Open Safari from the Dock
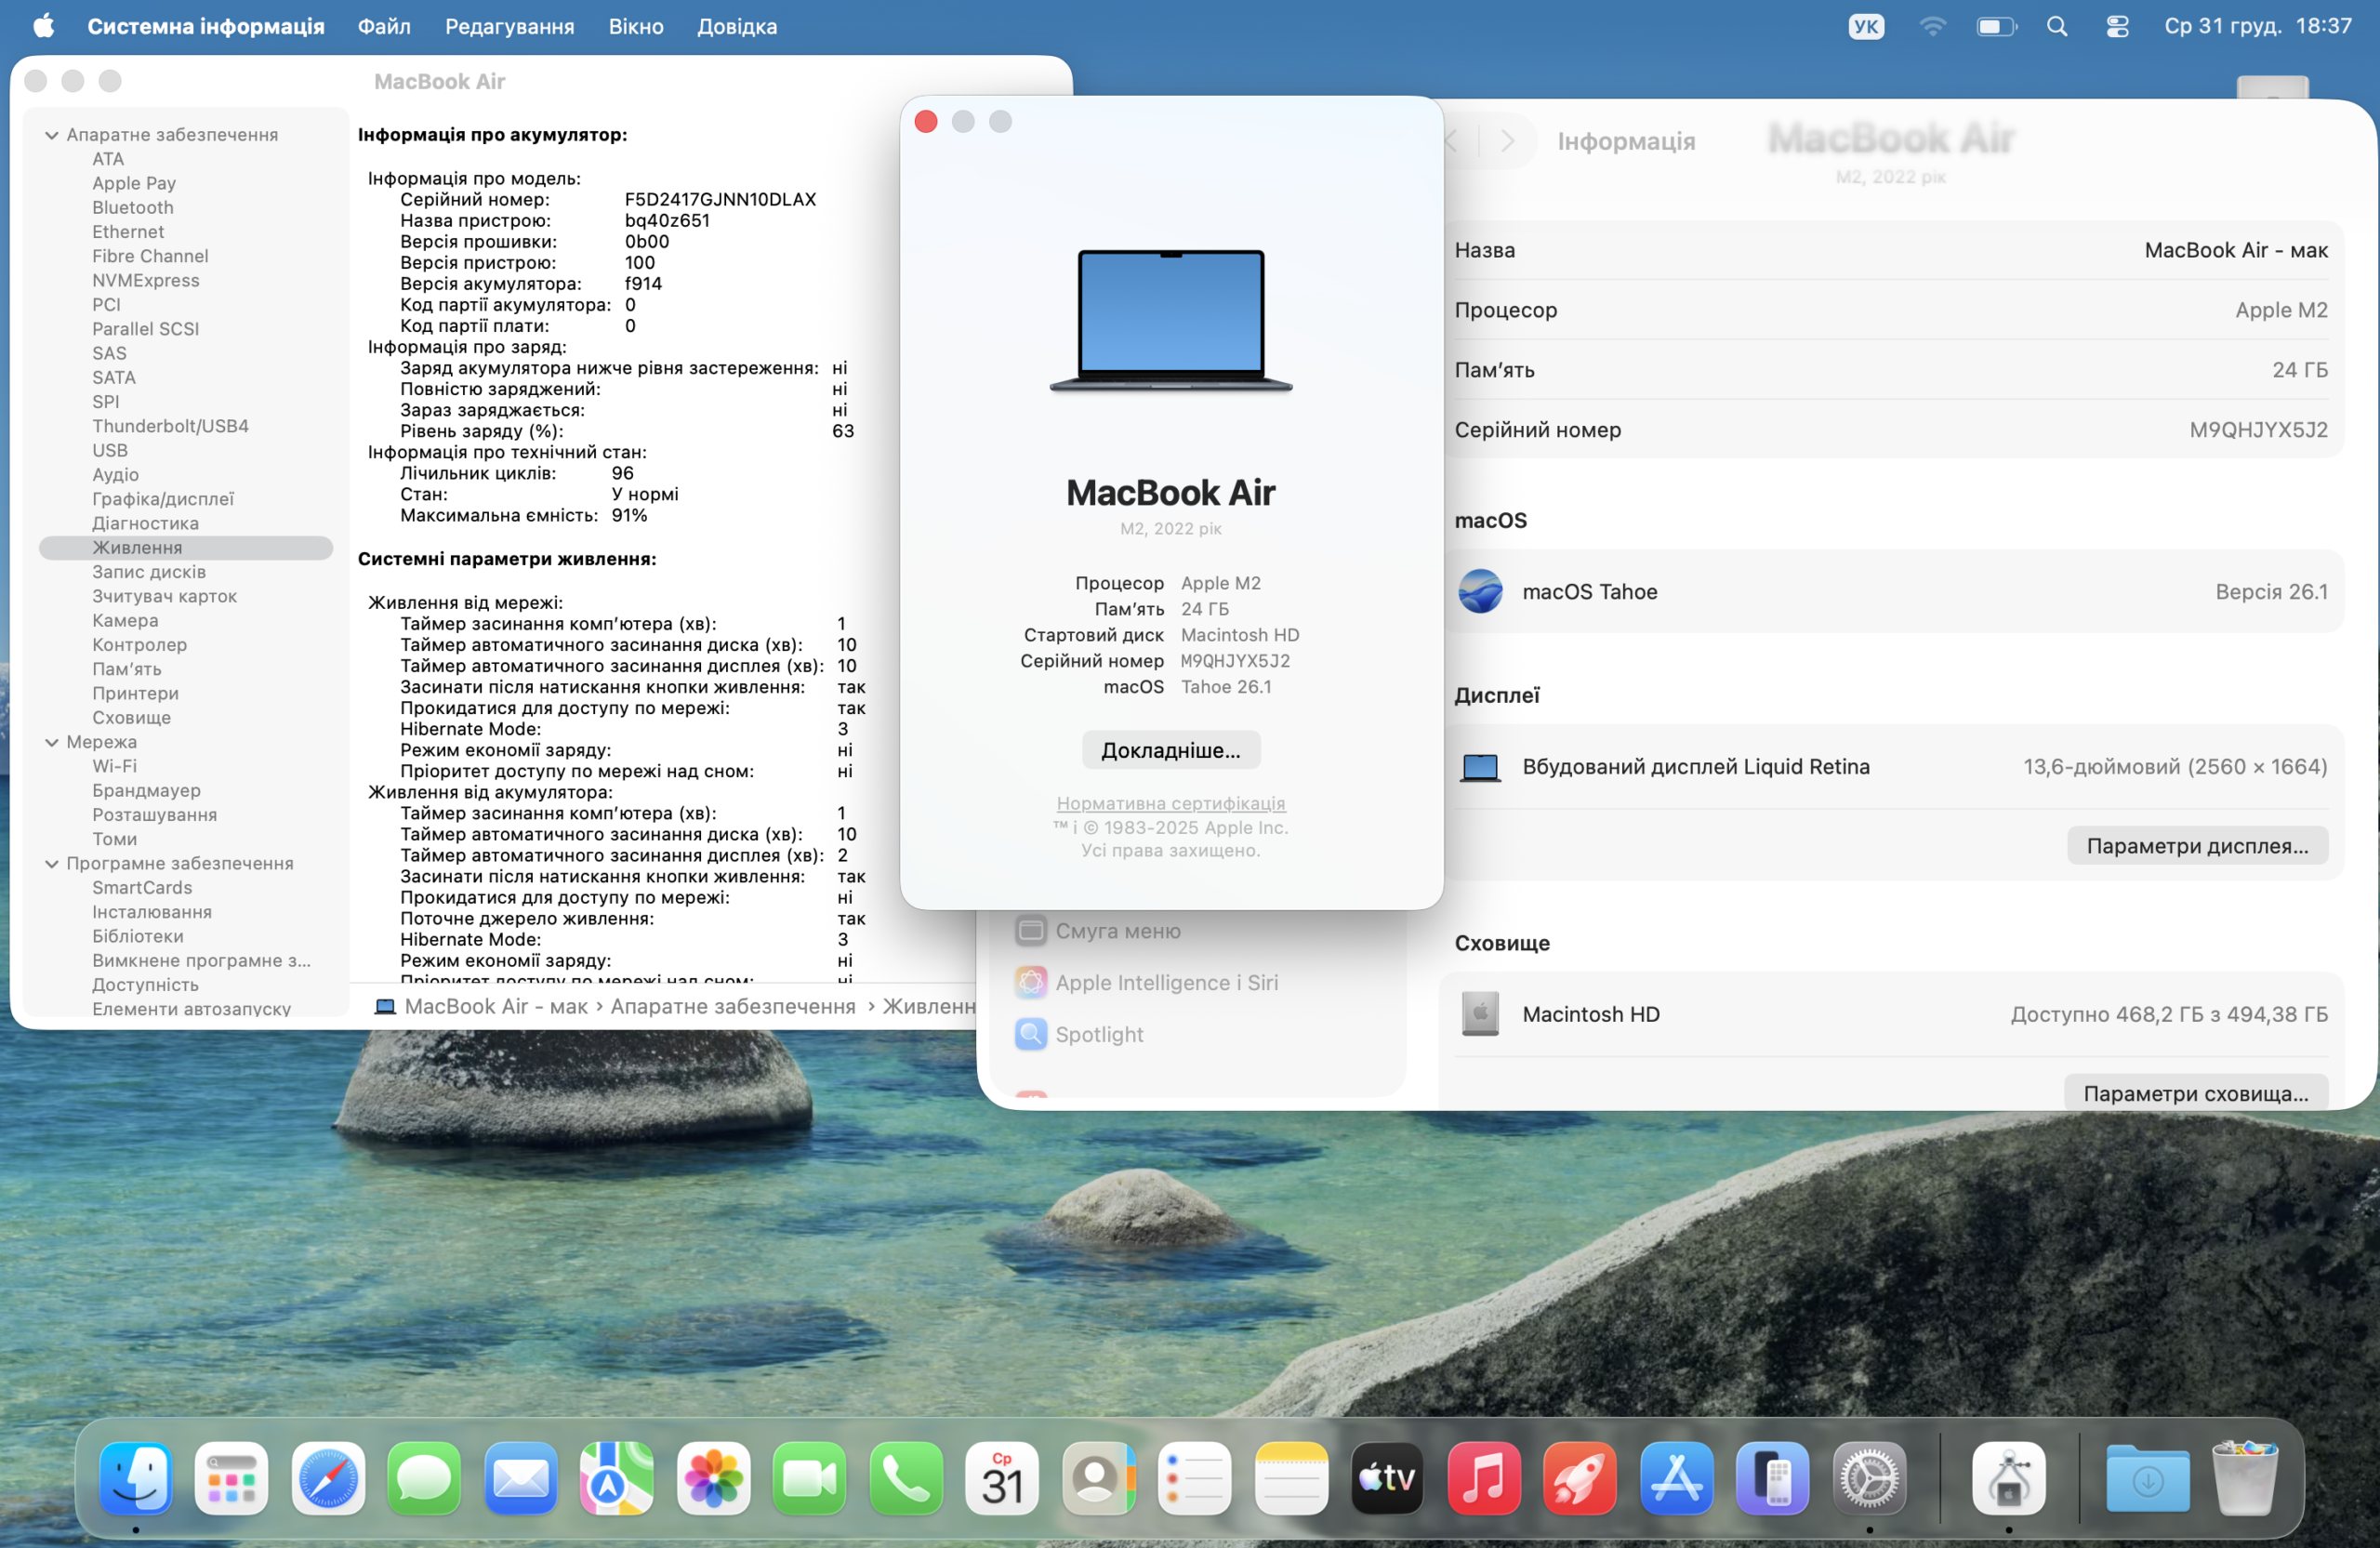The image size is (2380, 1548). 327,1478
